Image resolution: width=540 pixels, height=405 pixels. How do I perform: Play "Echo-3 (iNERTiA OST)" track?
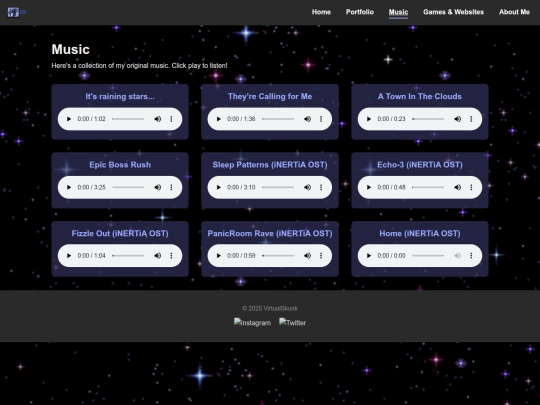[x=369, y=187]
